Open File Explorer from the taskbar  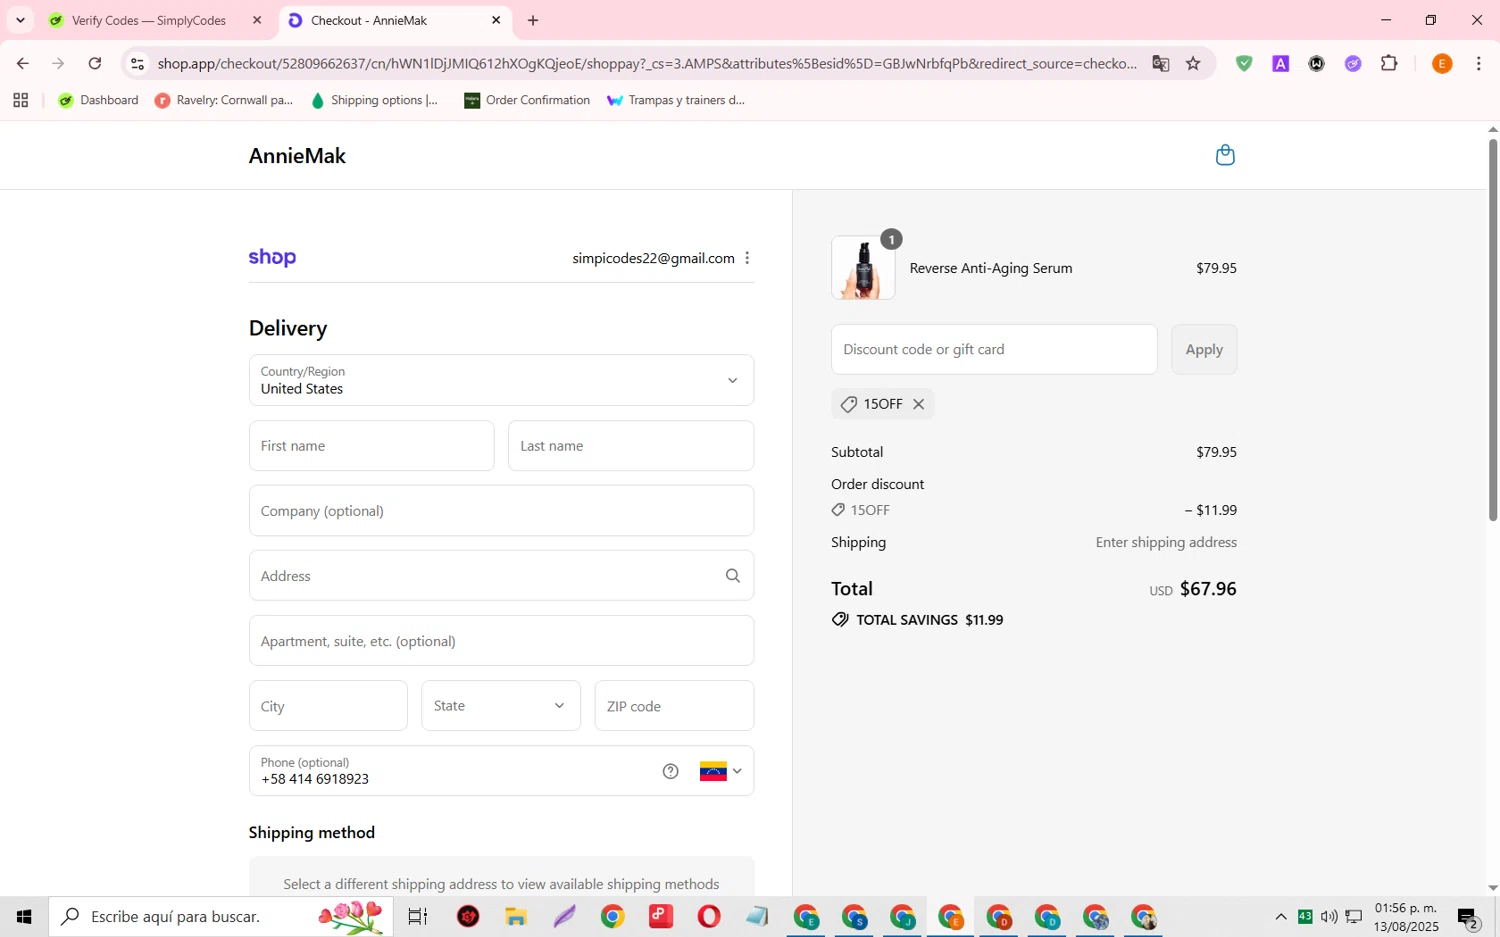(516, 916)
